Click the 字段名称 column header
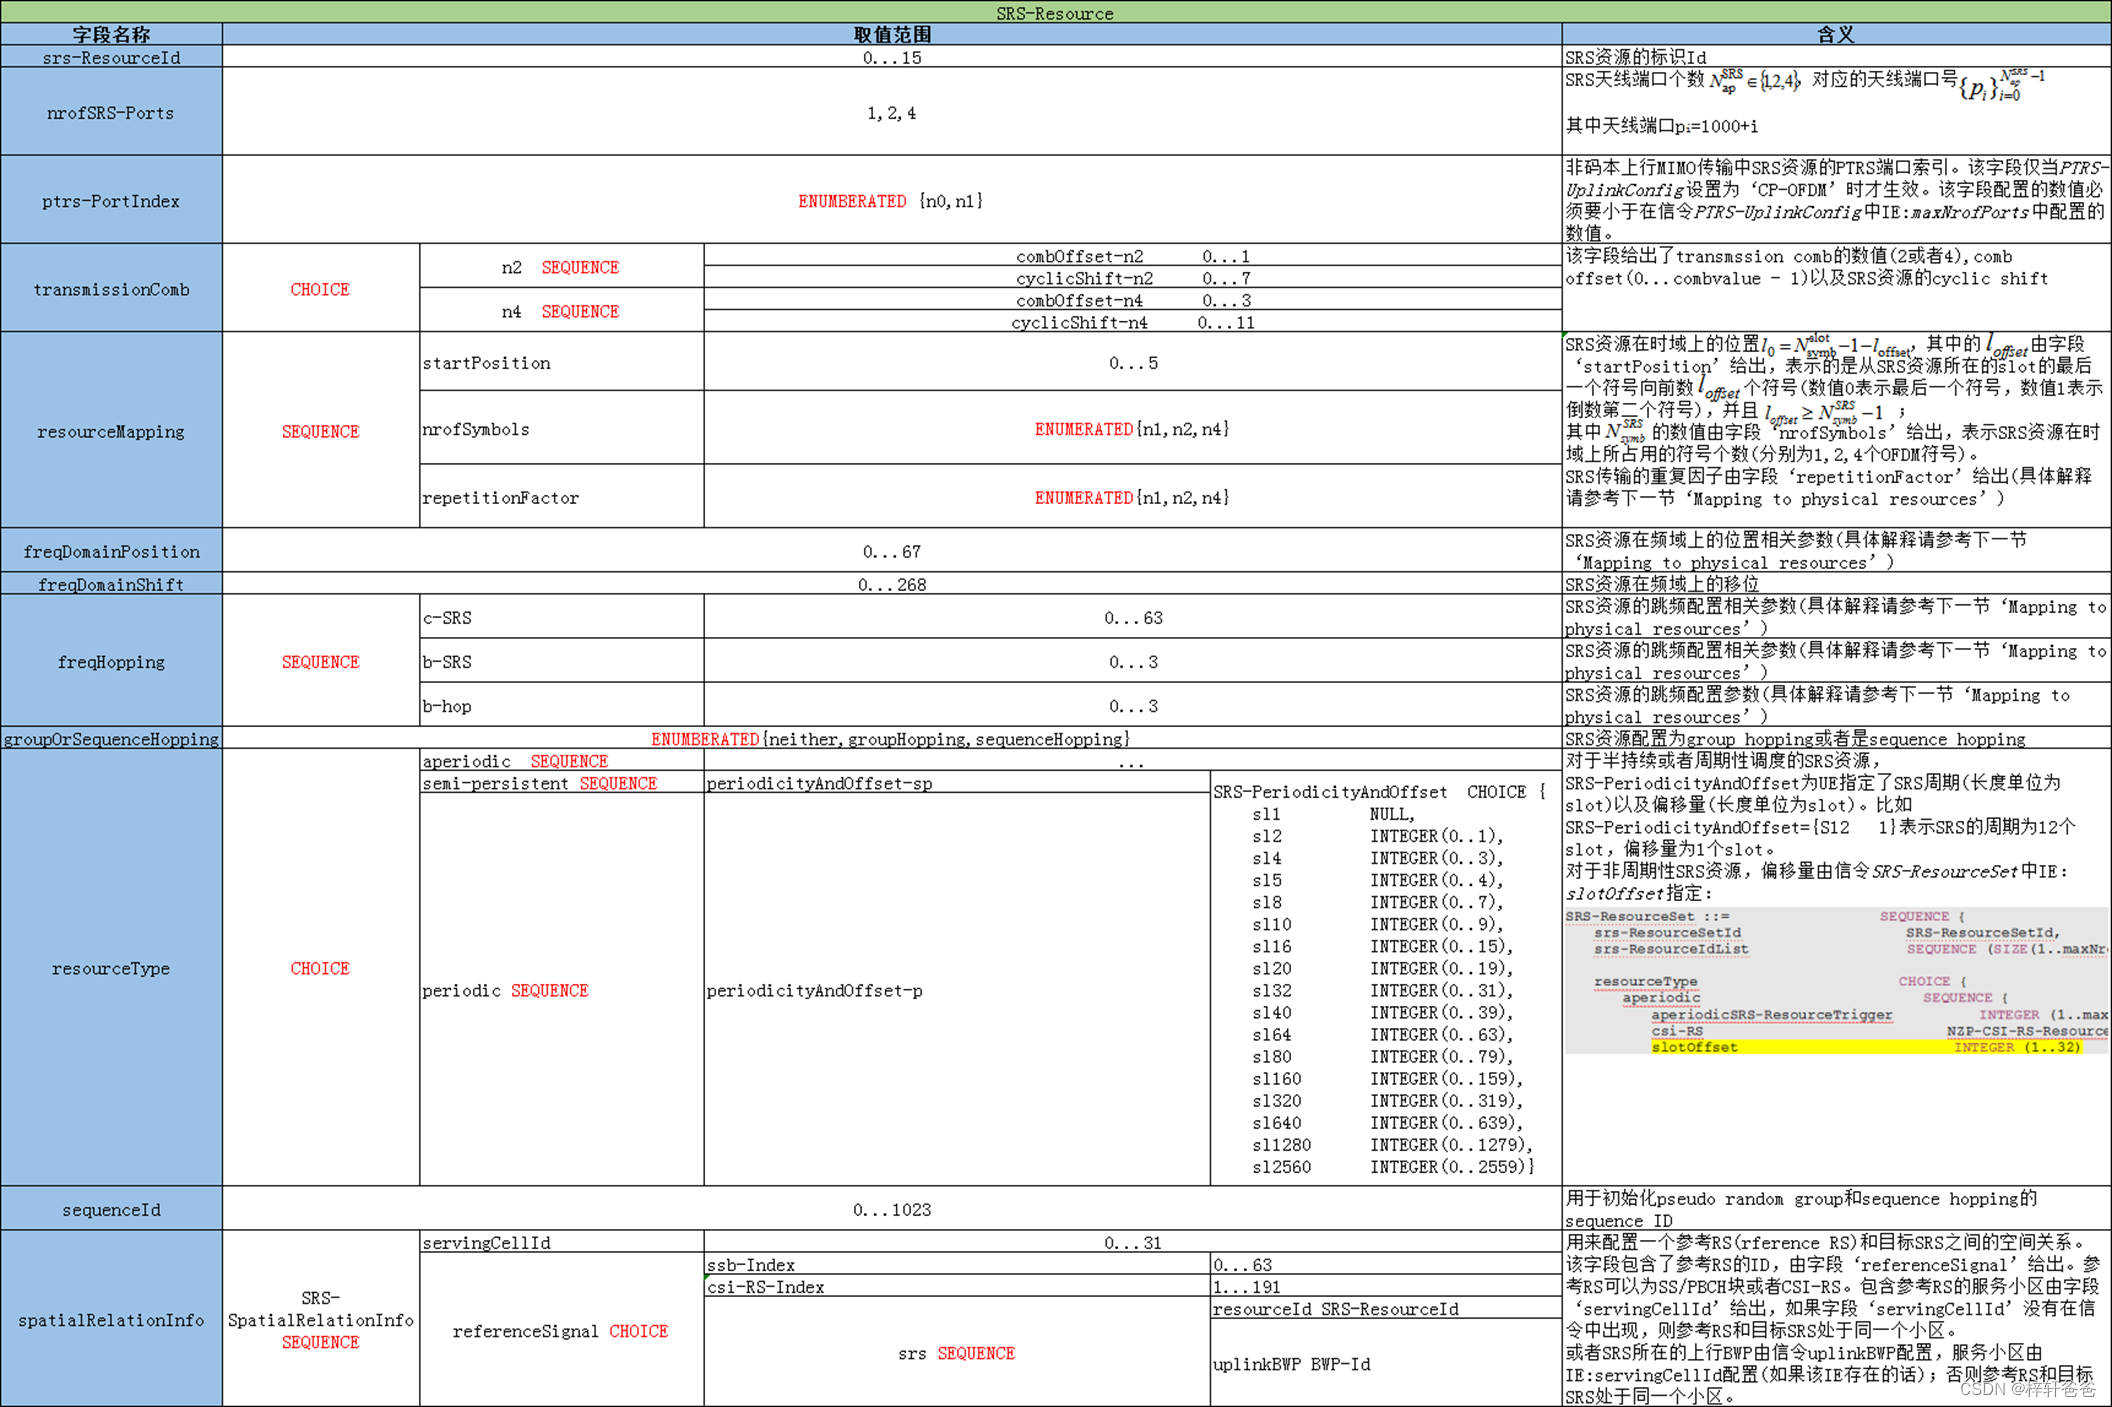This screenshot has width=2112, height=1407. (110, 34)
